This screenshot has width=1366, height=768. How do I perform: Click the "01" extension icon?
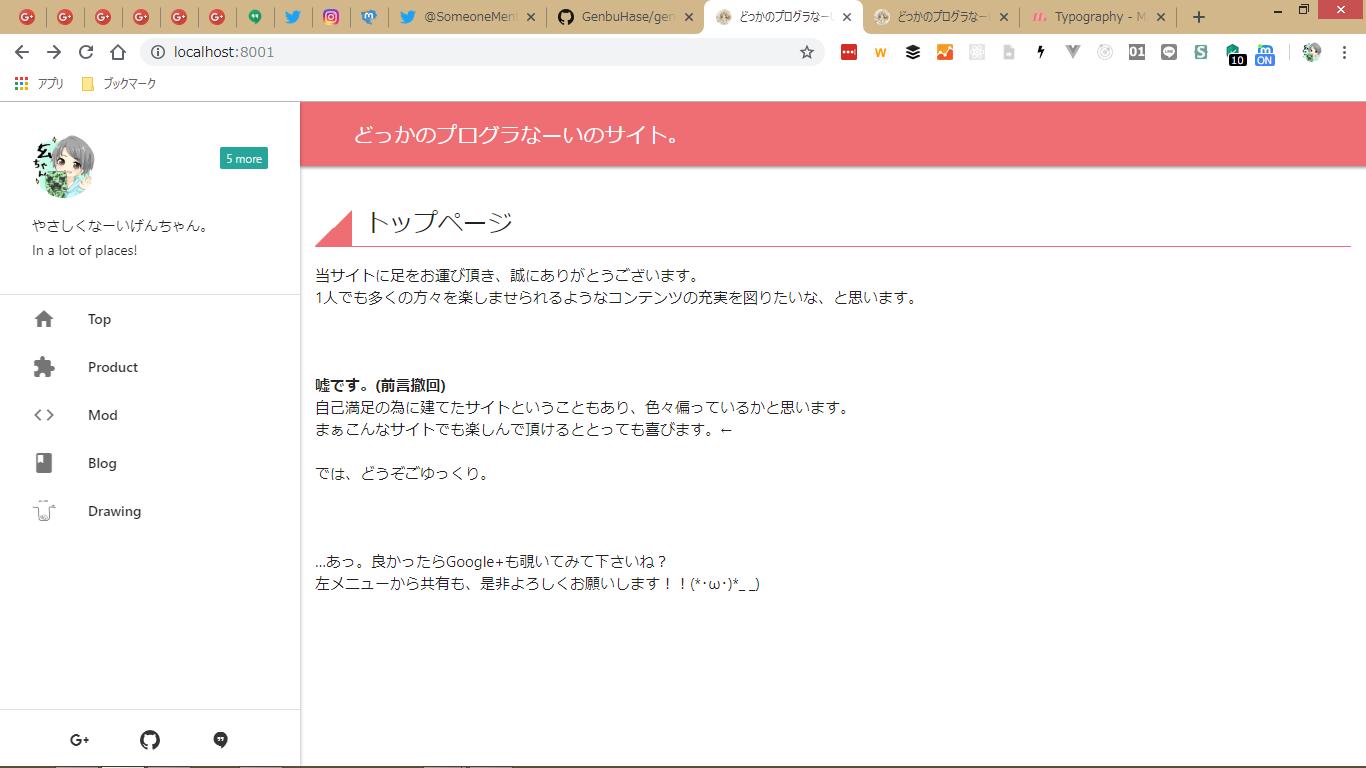pos(1137,52)
